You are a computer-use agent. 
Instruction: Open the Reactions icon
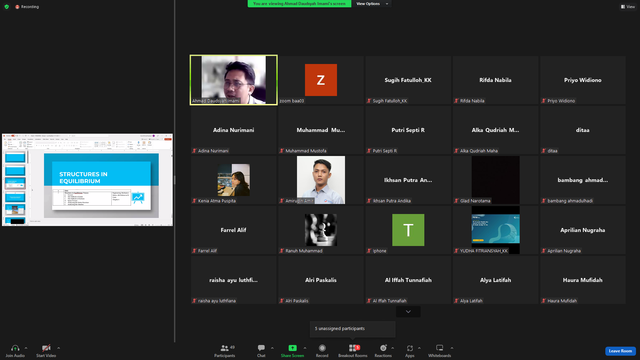tap(383, 348)
